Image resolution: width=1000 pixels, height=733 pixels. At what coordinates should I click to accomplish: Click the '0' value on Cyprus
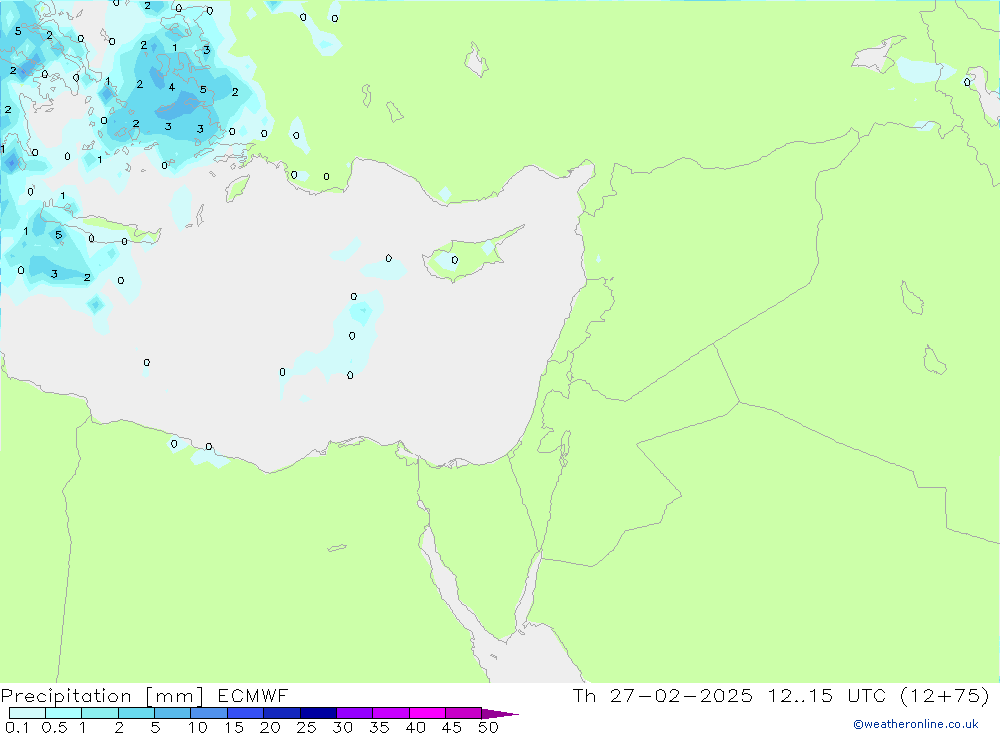point(455,260)
